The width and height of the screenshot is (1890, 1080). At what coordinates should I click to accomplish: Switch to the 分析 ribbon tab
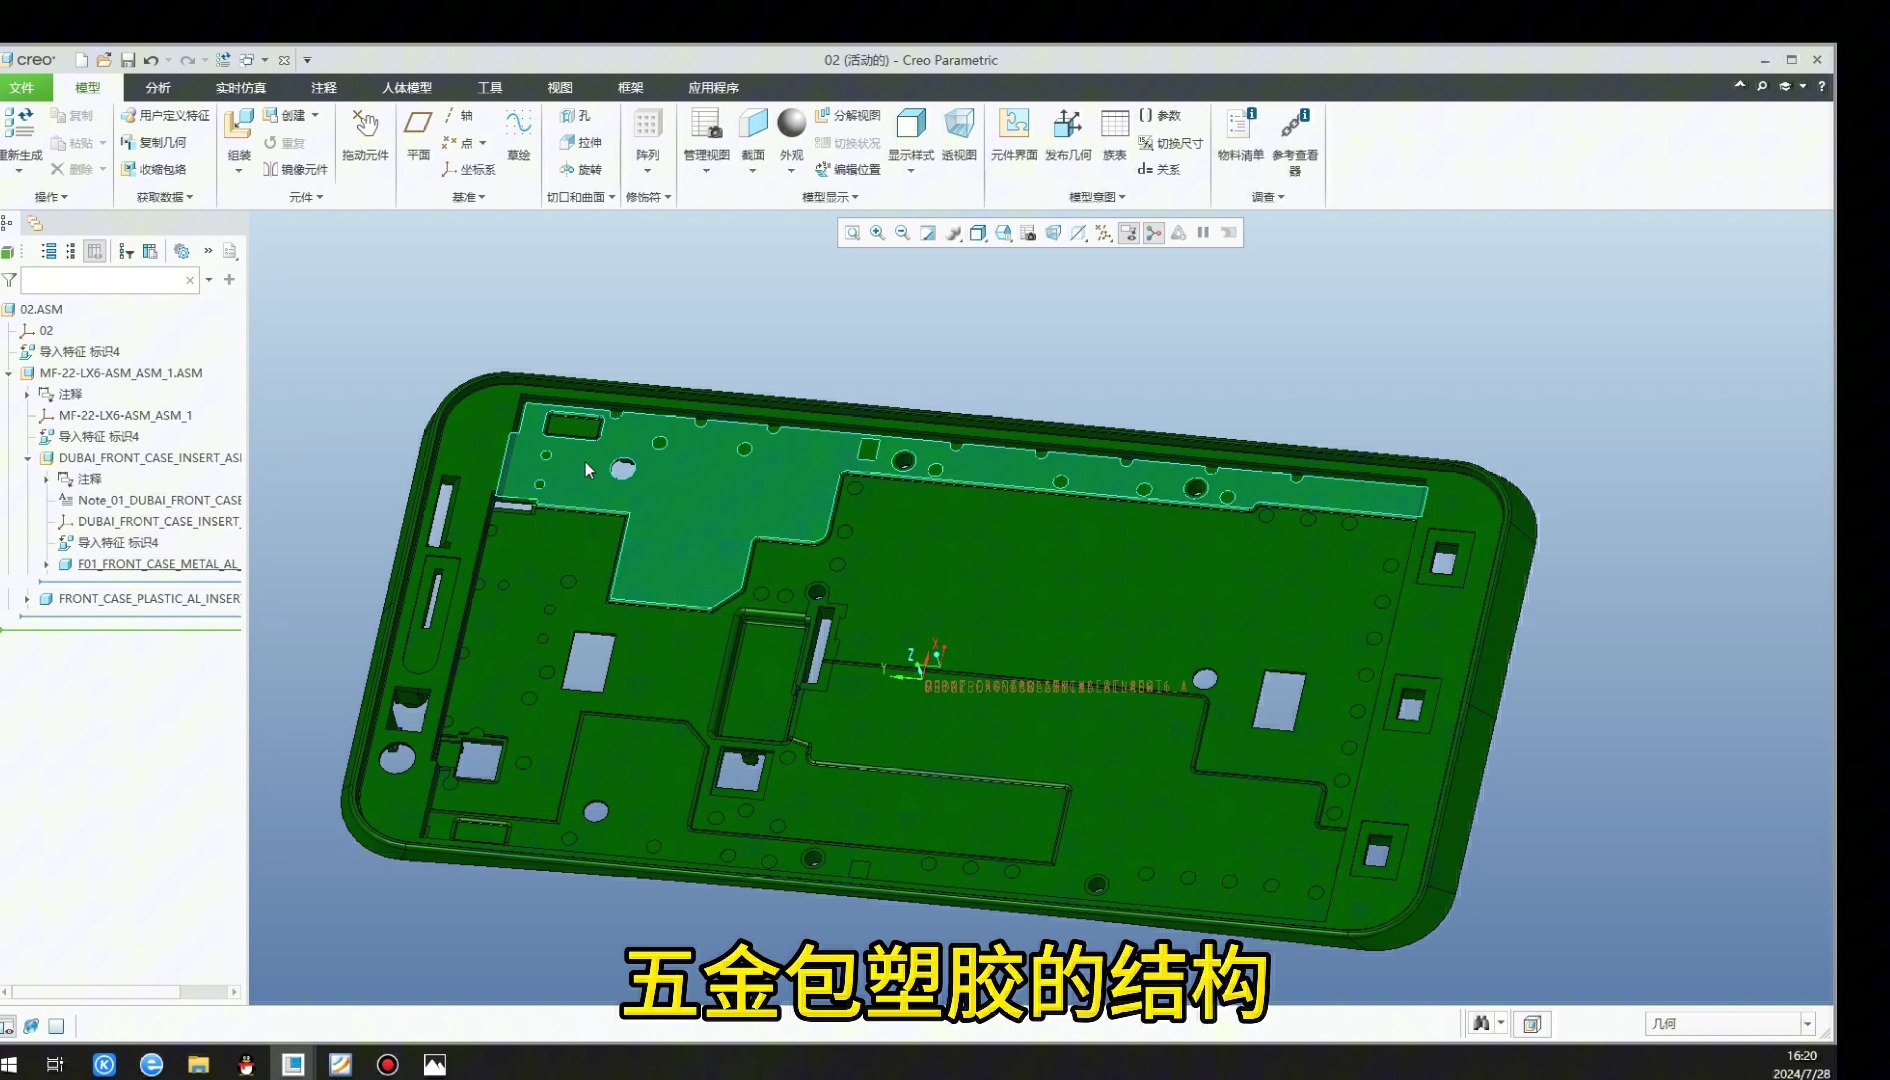(156, 88)
